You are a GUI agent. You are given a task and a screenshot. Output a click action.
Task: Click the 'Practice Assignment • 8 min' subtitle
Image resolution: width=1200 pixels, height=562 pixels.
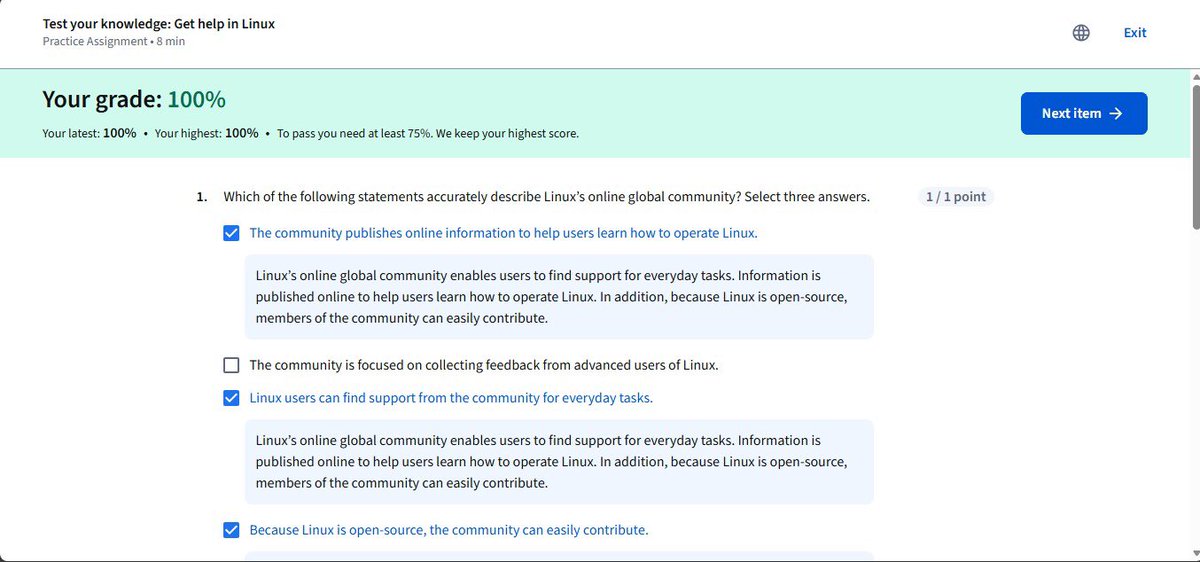114,41
